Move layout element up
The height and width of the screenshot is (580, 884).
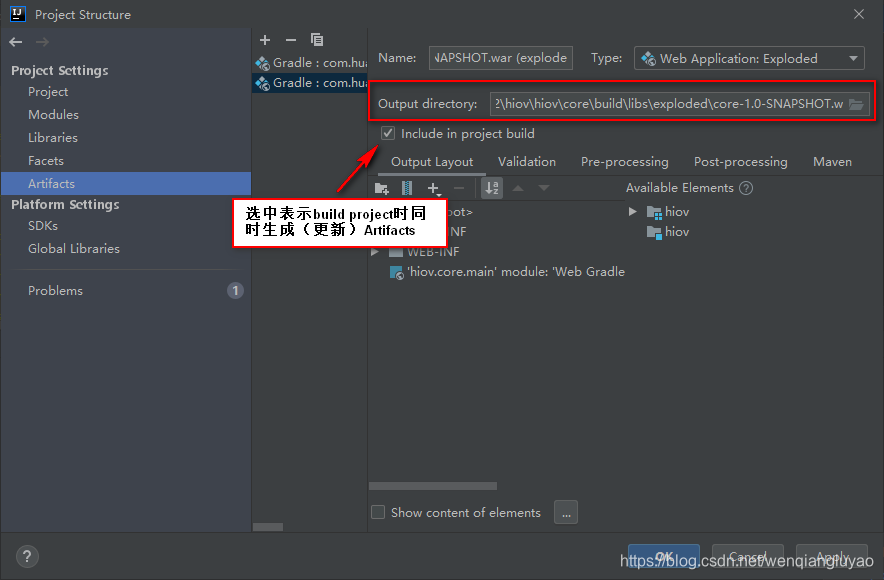[x=518, y=188]
